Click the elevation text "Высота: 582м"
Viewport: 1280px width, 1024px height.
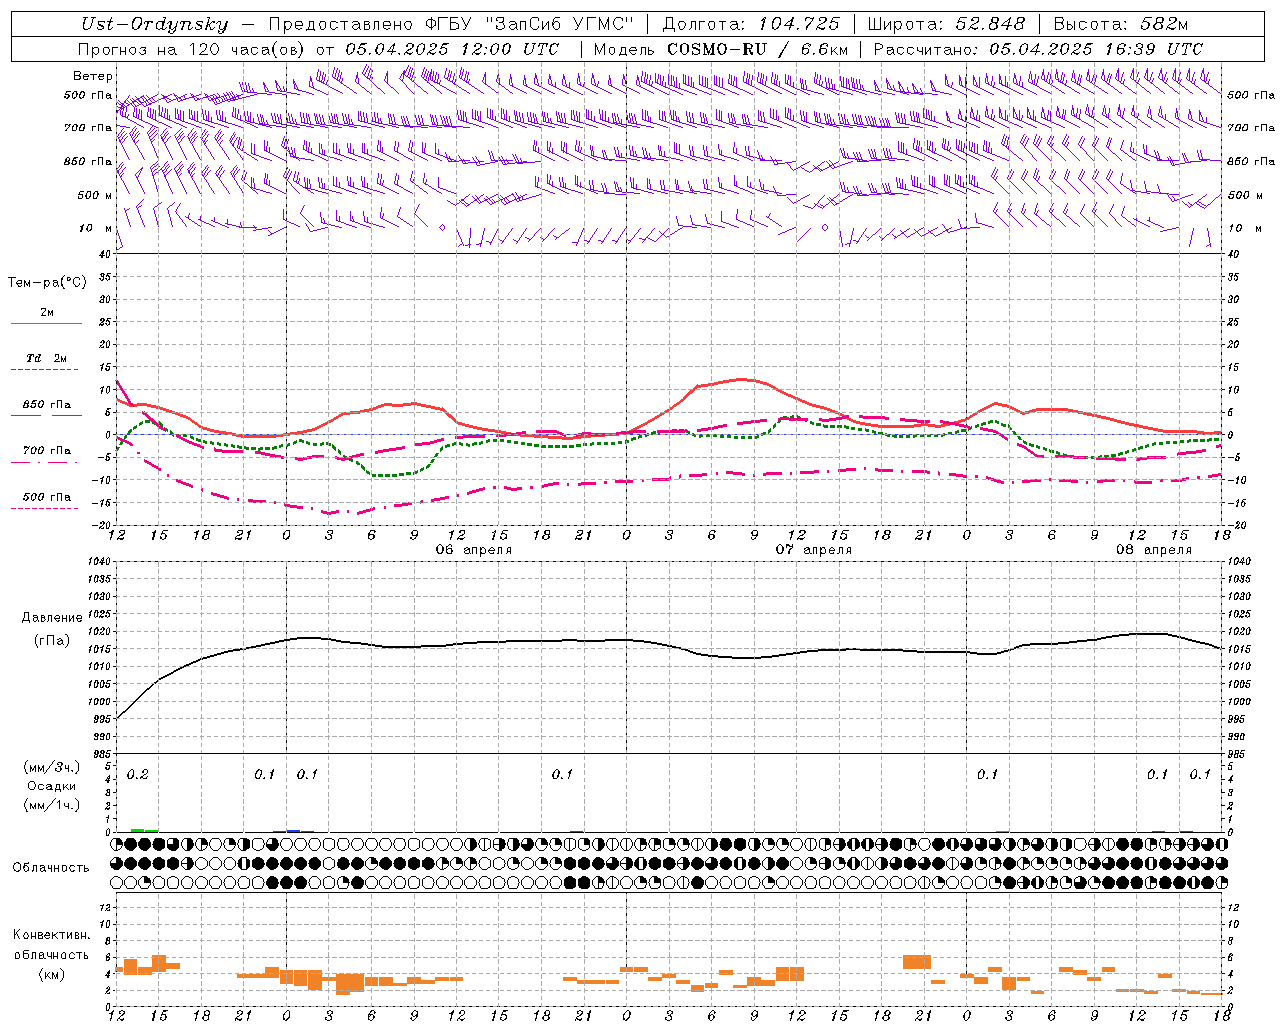[1121, 24]
